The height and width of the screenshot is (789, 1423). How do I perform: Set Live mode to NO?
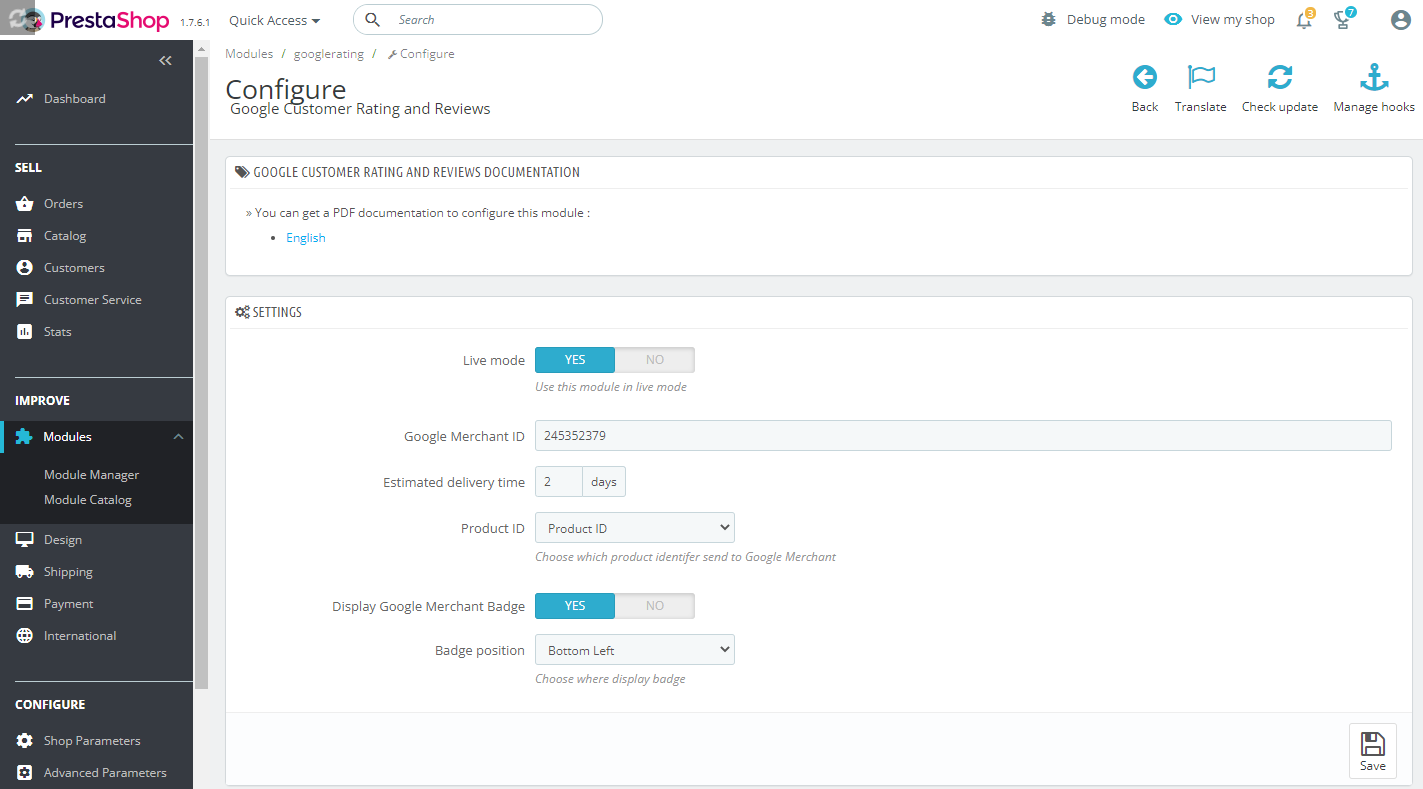pos(654,360)
